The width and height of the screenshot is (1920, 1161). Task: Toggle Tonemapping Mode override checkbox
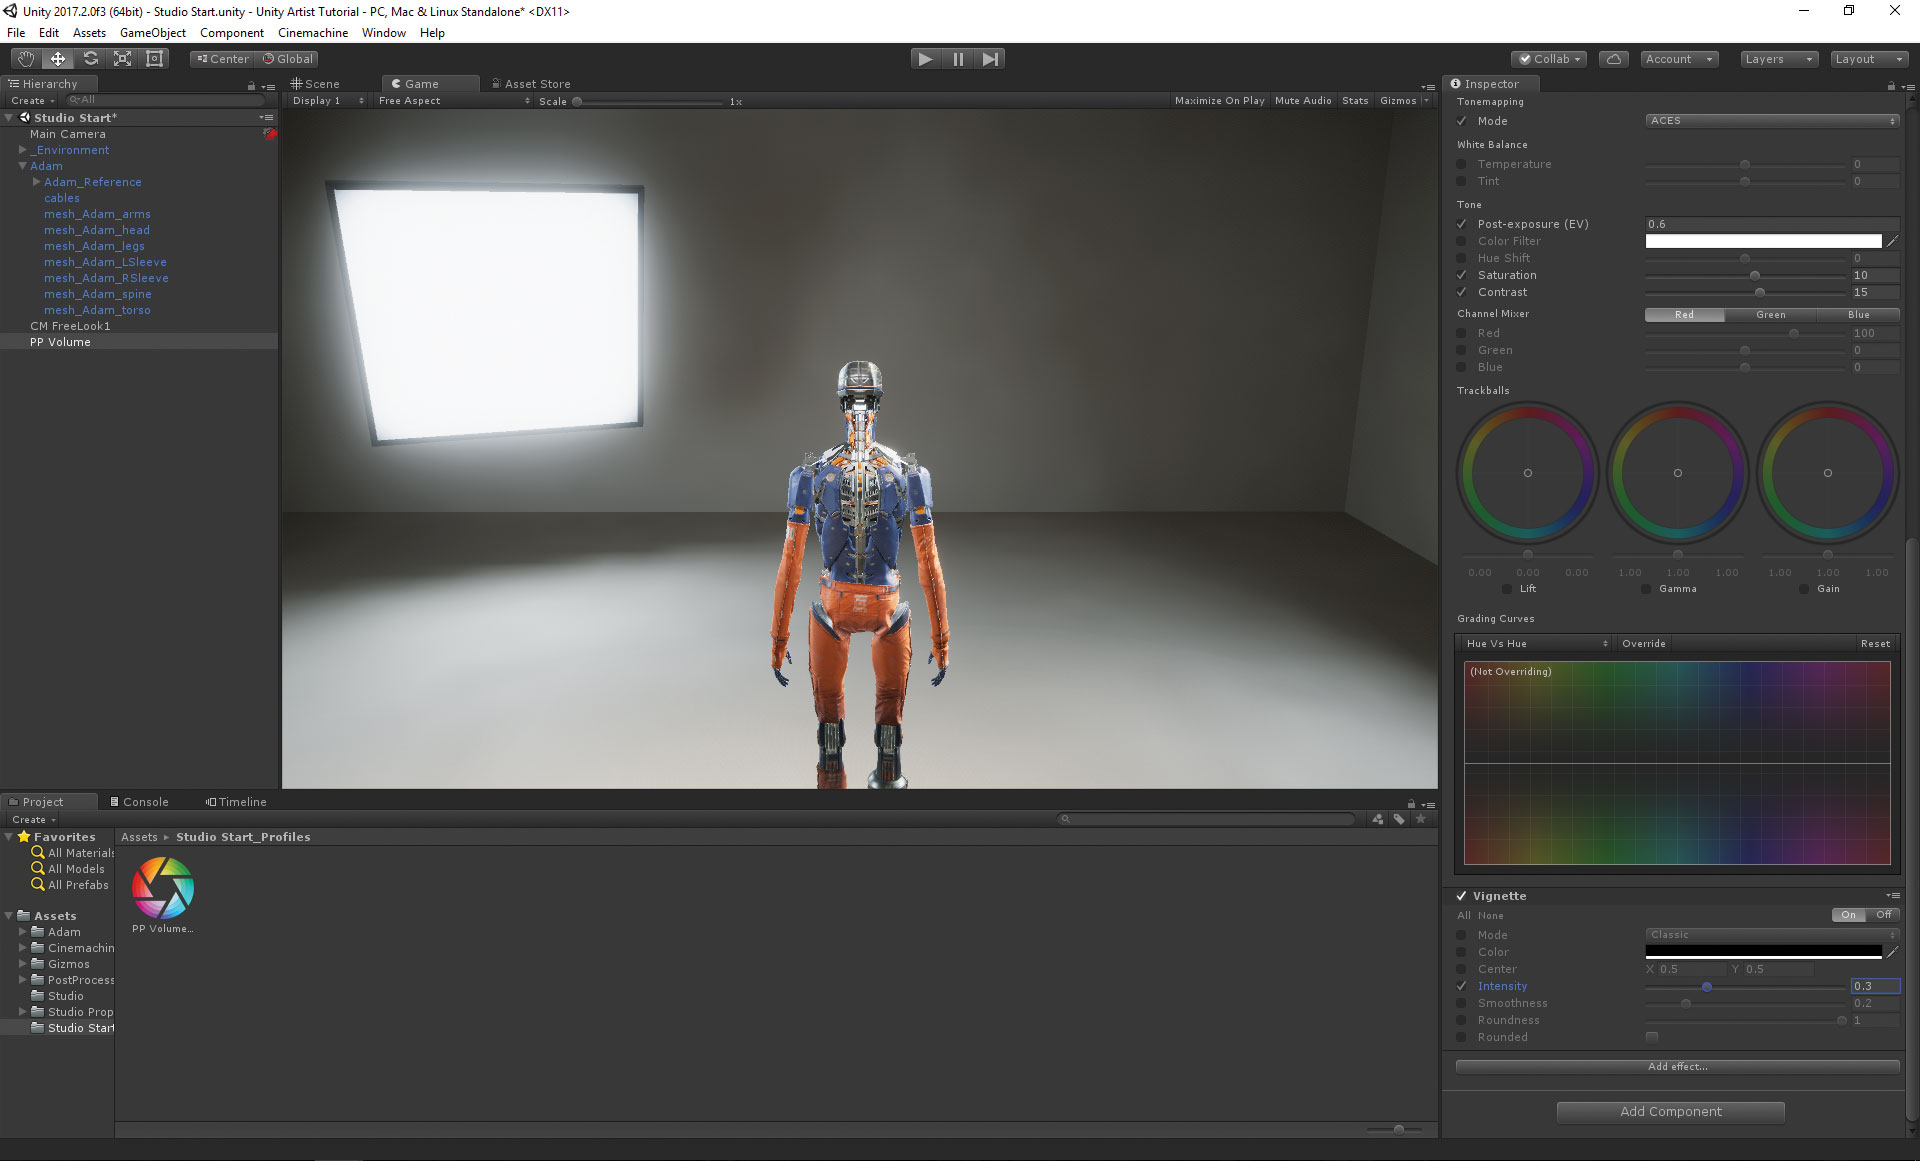coord(1462,121)
